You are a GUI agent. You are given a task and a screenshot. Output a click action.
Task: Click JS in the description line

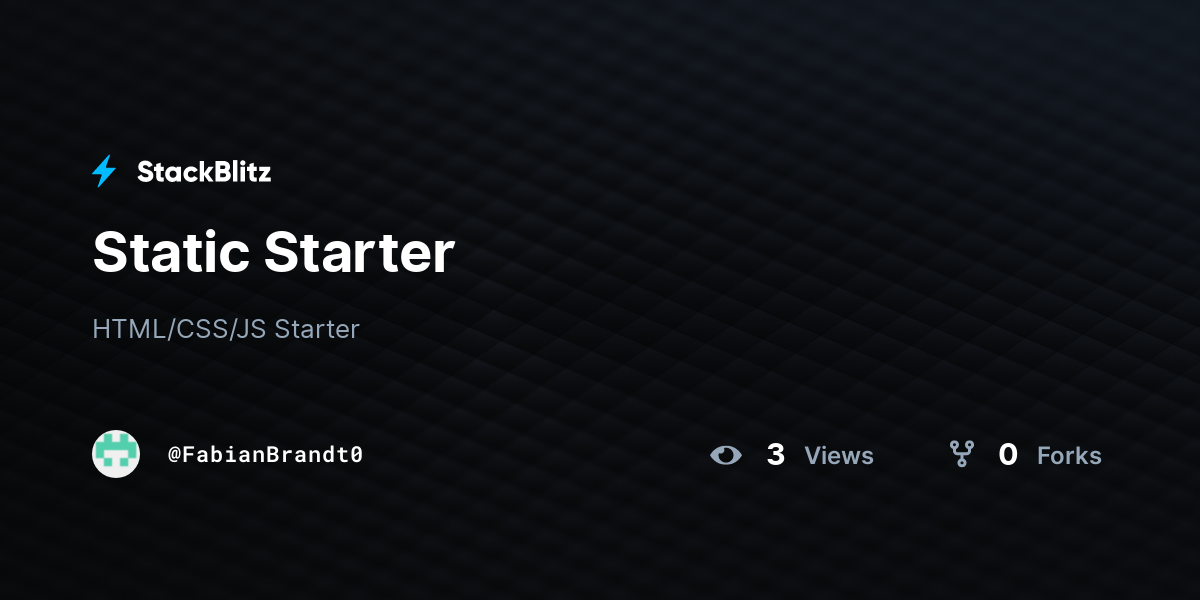(x=251, y=329)
